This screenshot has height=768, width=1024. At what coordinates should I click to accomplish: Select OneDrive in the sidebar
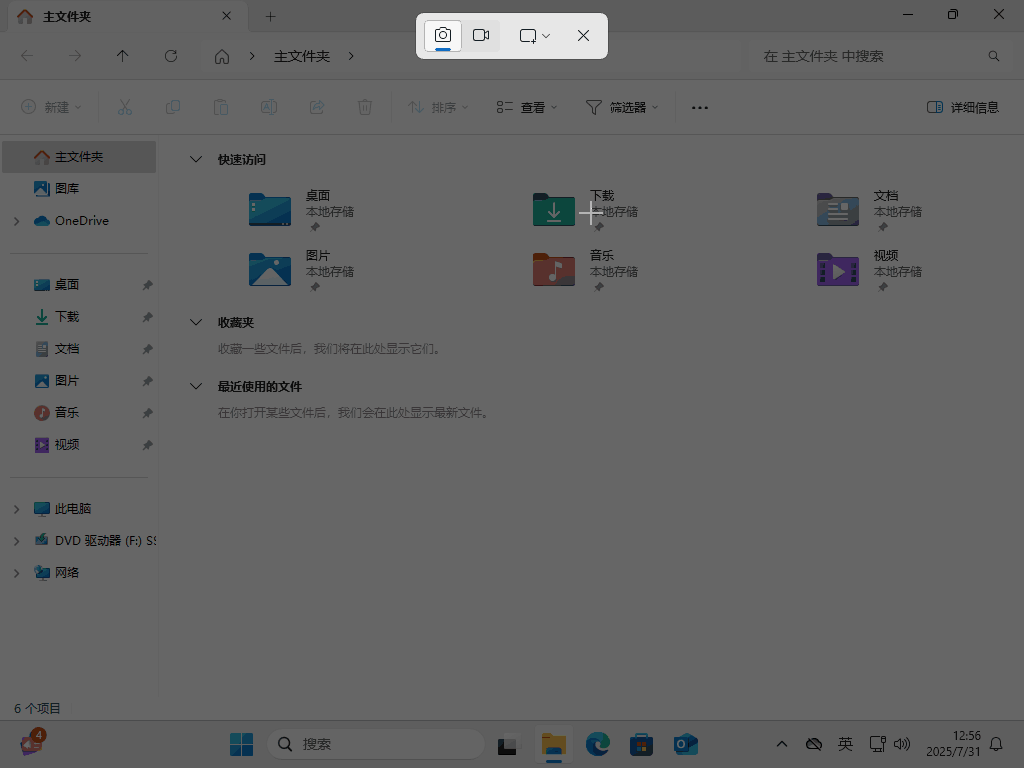pyautogui.click(x=82, y=221)
